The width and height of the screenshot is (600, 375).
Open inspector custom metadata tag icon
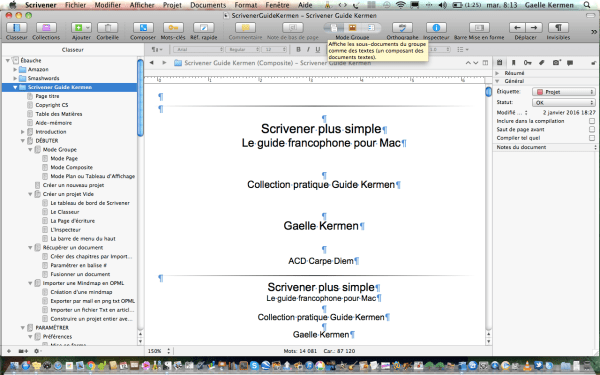(541, 63)
